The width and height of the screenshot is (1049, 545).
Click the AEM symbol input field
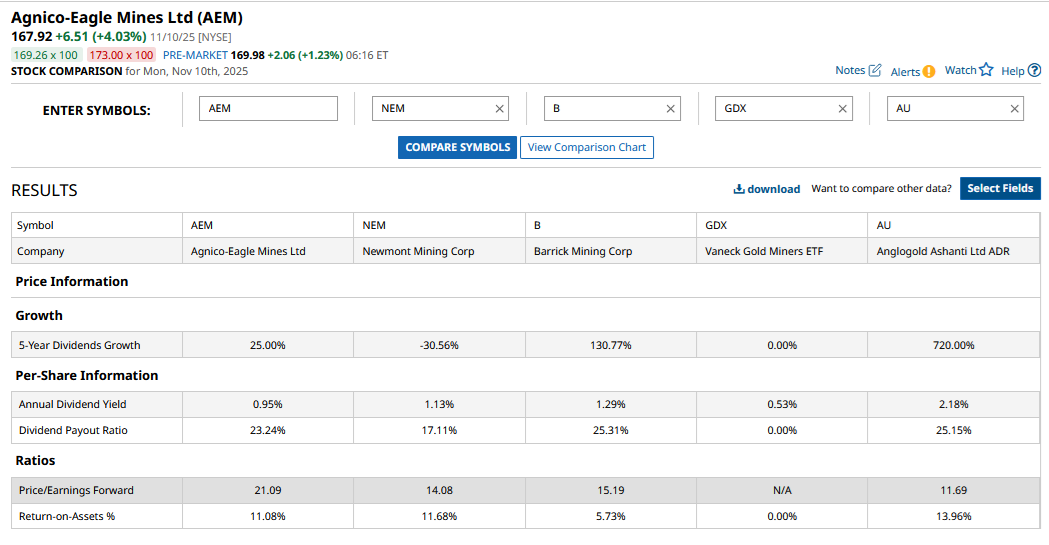coord(269,108)
